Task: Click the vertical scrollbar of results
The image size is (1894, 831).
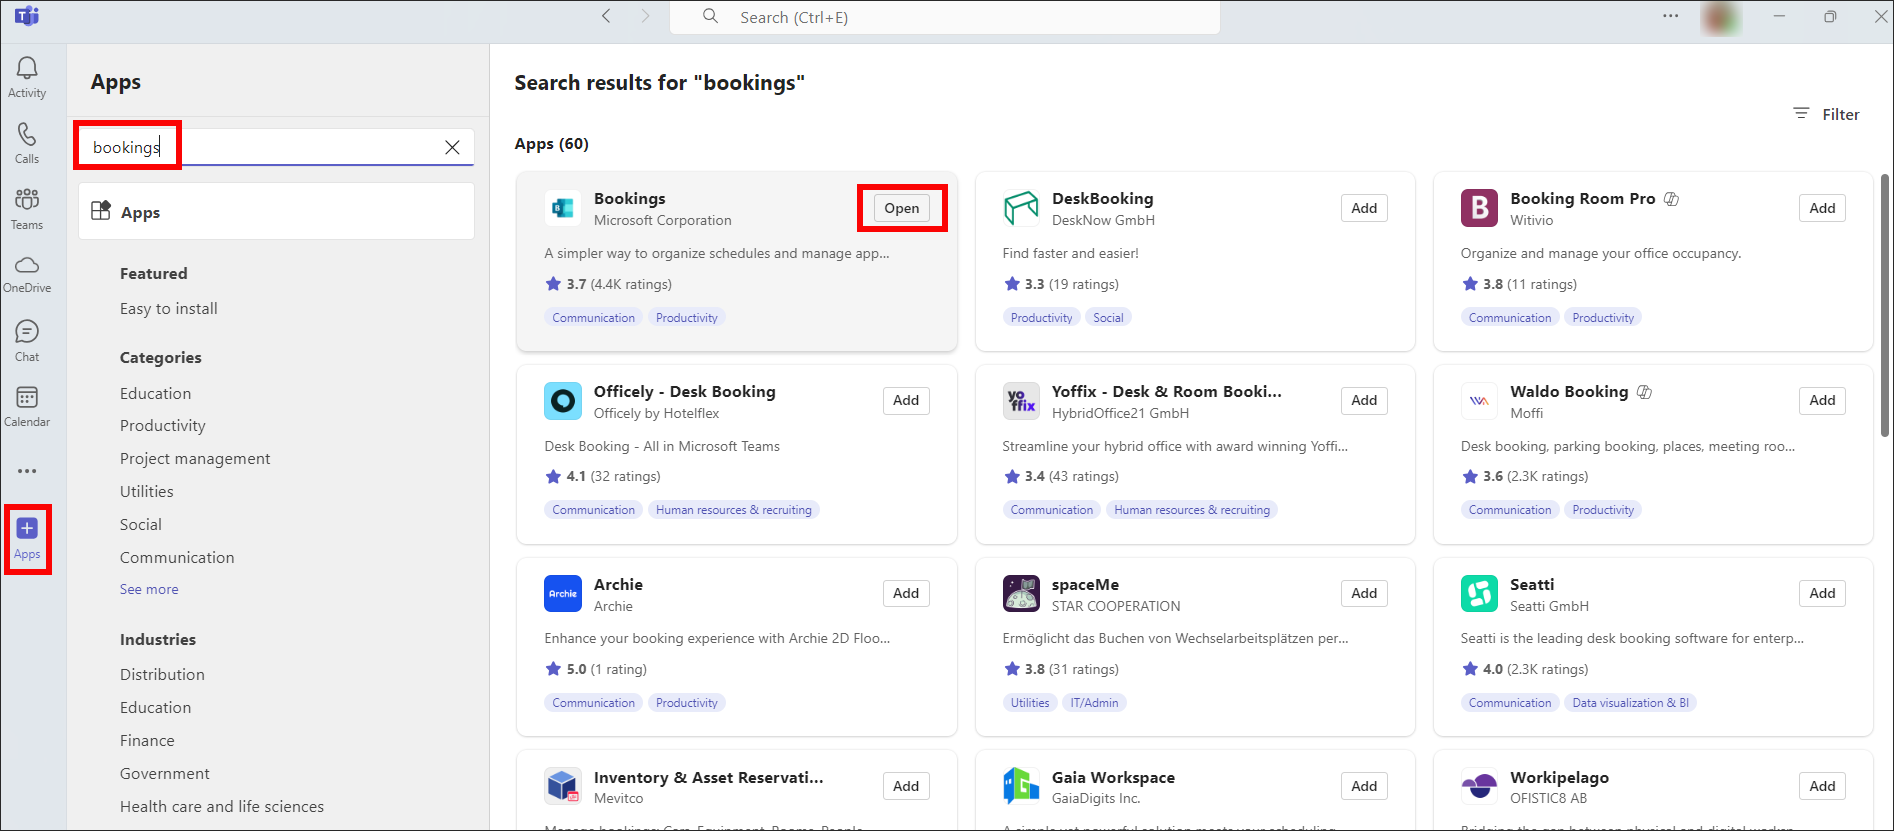Action: point(1885,305)
